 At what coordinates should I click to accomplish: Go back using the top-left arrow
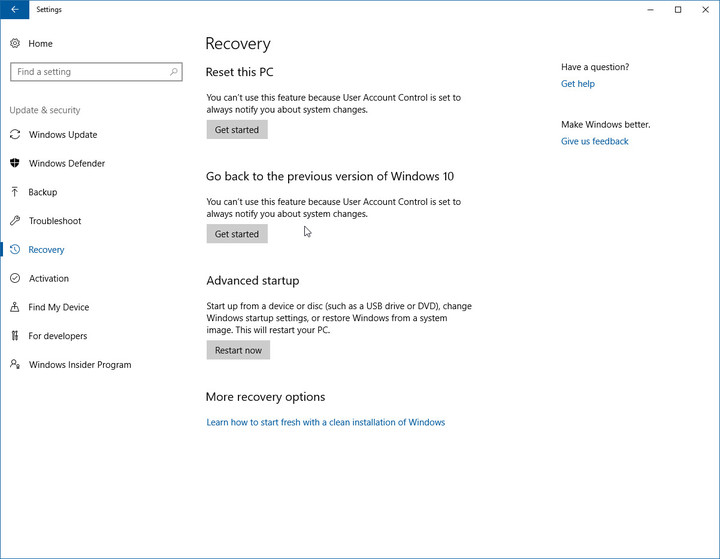click(15, 9)
